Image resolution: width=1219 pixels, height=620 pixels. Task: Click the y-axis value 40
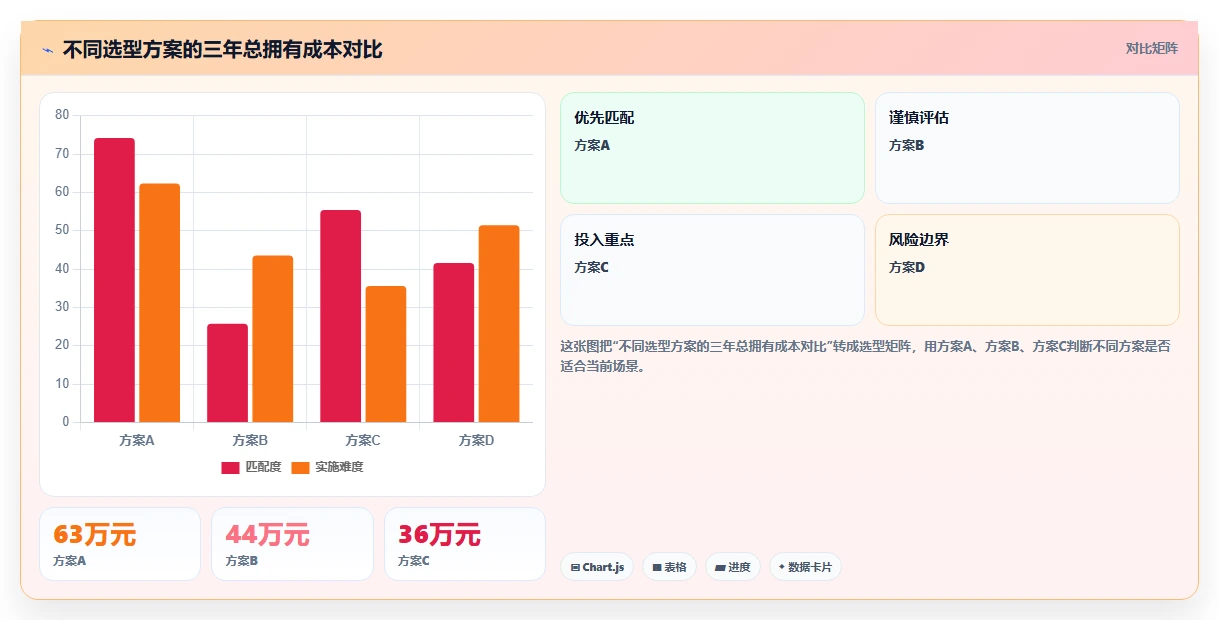point(62,269)
